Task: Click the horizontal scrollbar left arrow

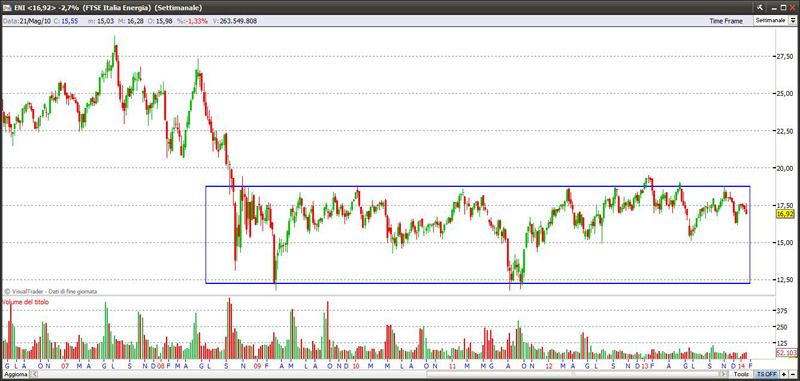Action: [34, 374]
